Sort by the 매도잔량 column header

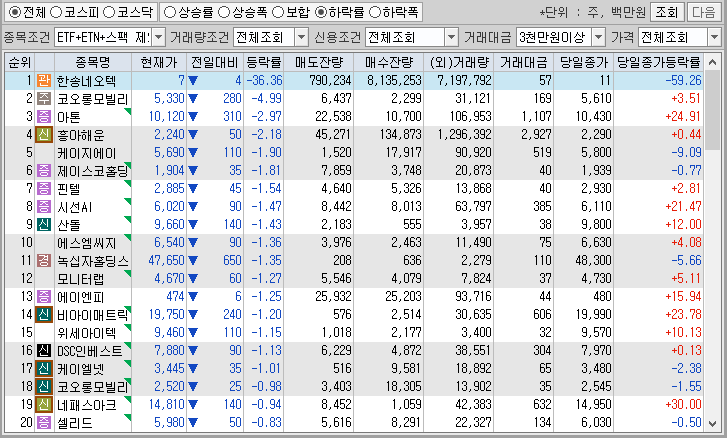319,62
